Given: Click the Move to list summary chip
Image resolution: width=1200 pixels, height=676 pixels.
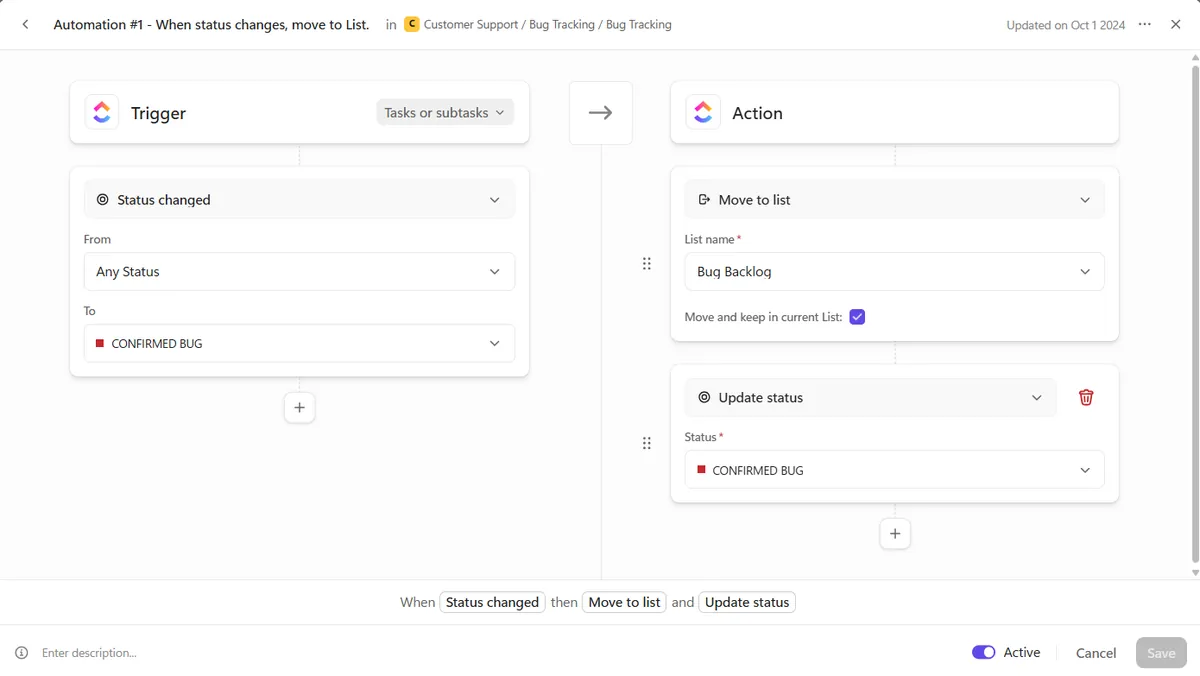Looking at the screenshot, I should pos(624,602).
